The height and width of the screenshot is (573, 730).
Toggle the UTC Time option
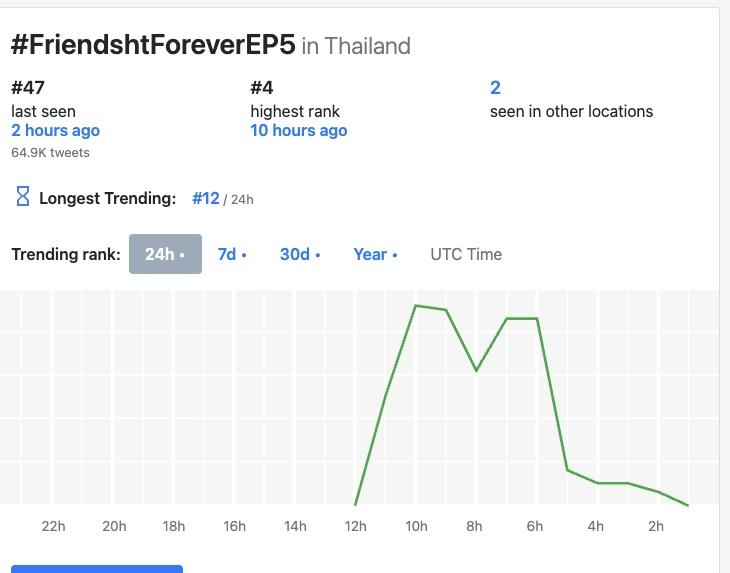click(466, 254)
